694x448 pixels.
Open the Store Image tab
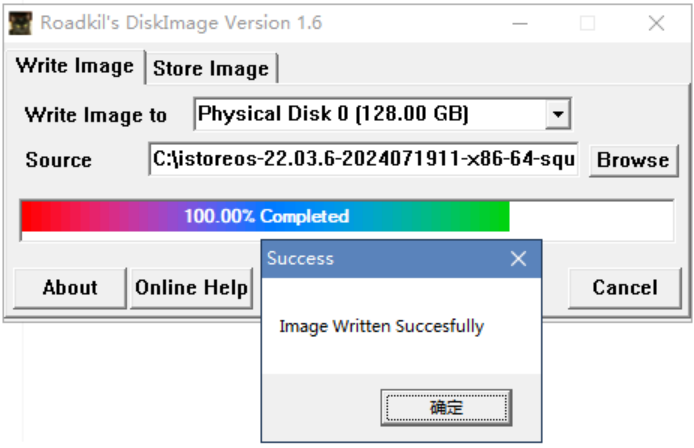[211, 68]
